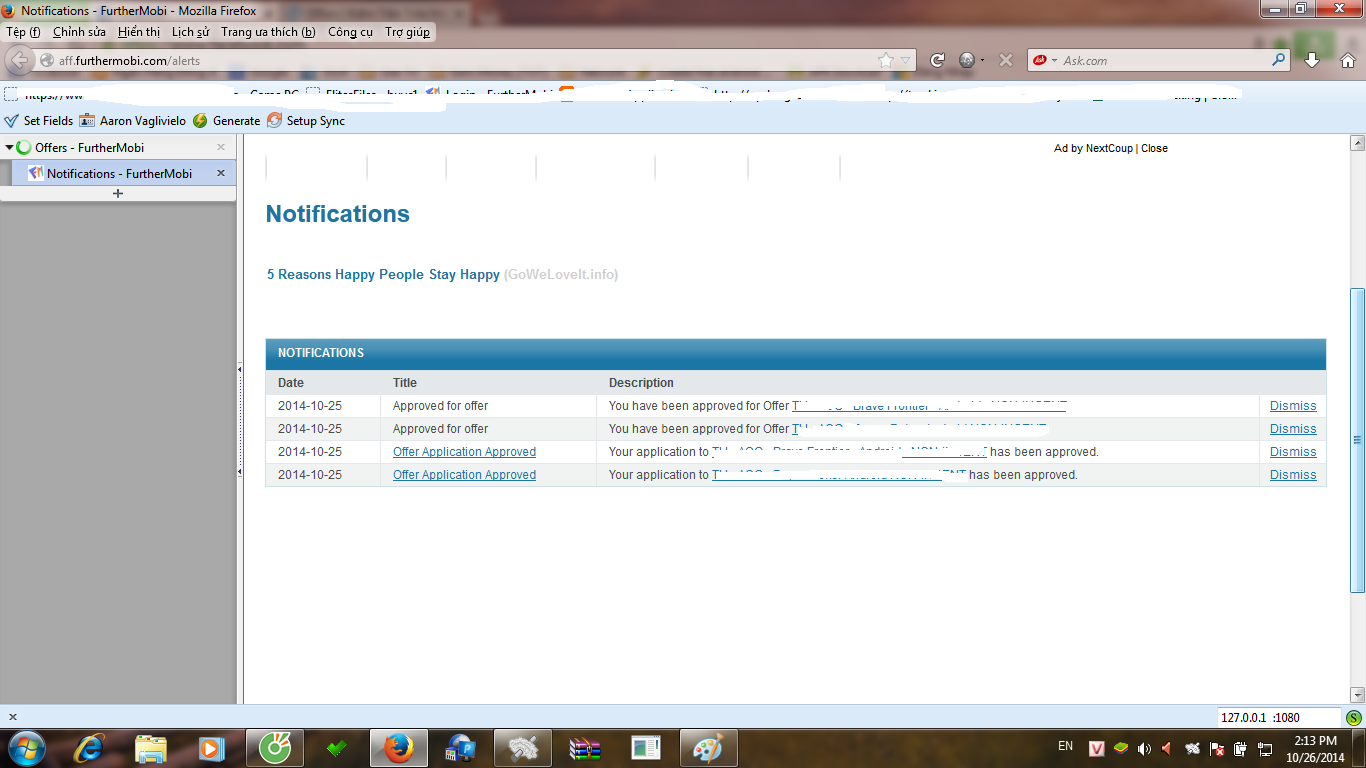Click the scrollbar down arrow
The height and width of the screenshot is (768, 1366).
point(1357,694)
